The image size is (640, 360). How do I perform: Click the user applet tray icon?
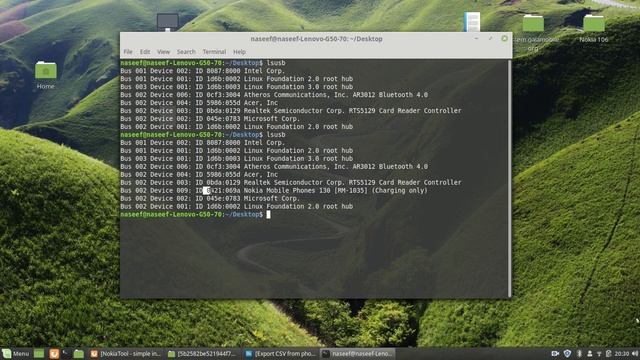click(x=589, y=353)
